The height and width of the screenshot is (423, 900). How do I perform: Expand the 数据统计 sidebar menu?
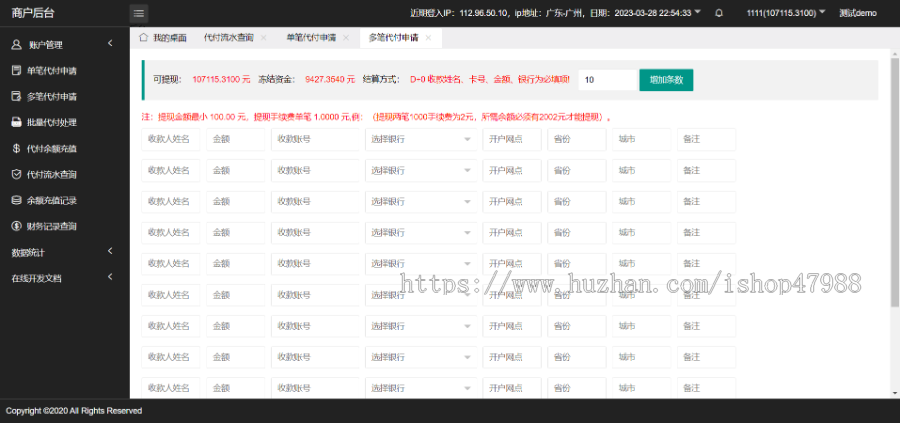[110, 251]
